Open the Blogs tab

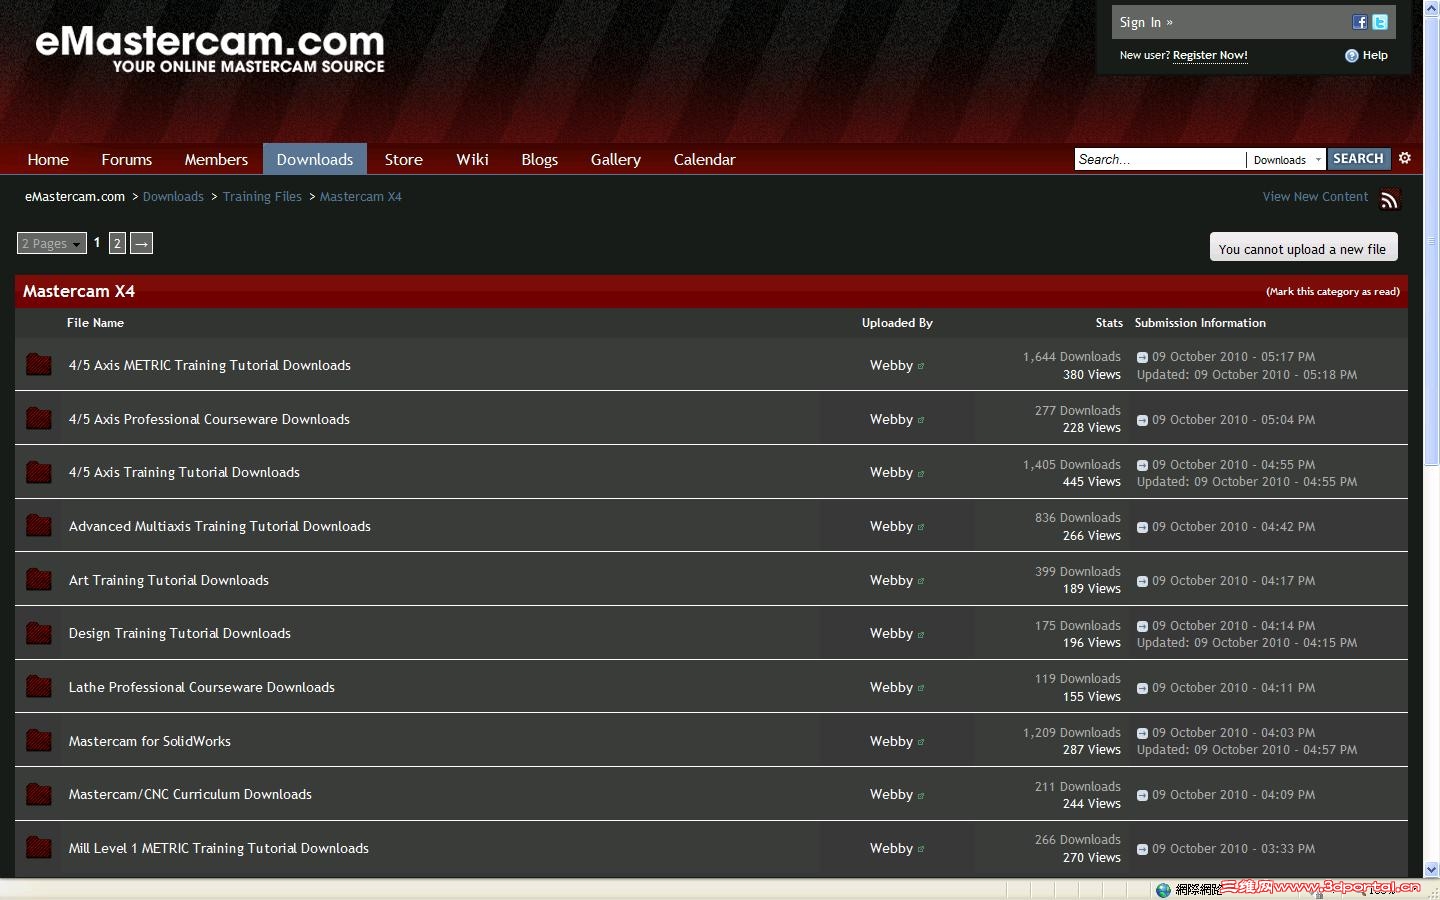[x=540, y=159]
